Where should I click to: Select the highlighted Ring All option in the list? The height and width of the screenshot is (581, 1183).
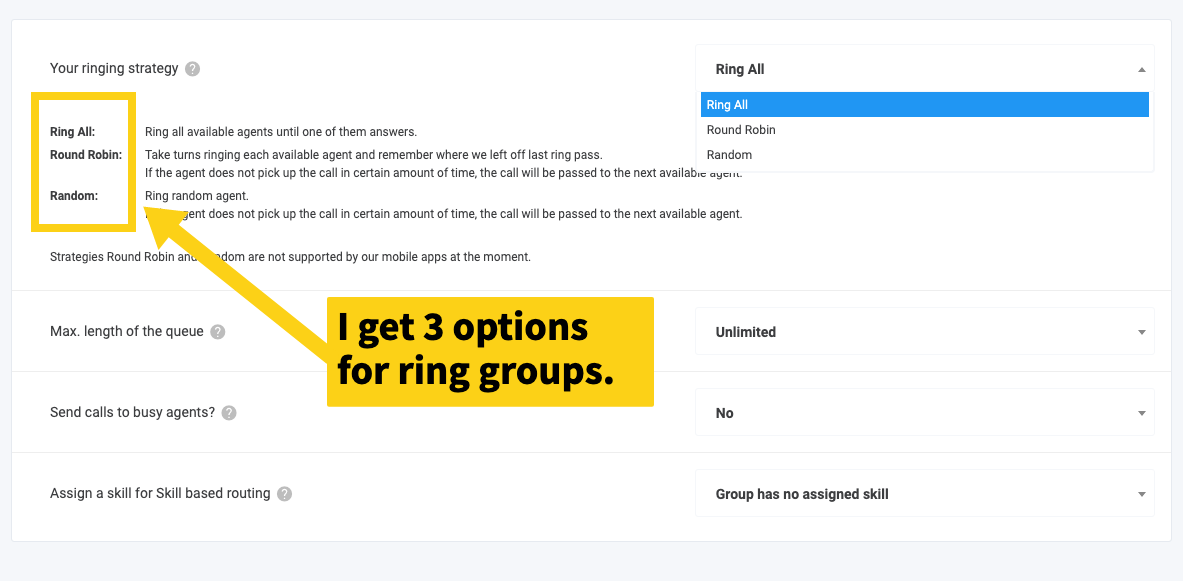click(925, 105)
